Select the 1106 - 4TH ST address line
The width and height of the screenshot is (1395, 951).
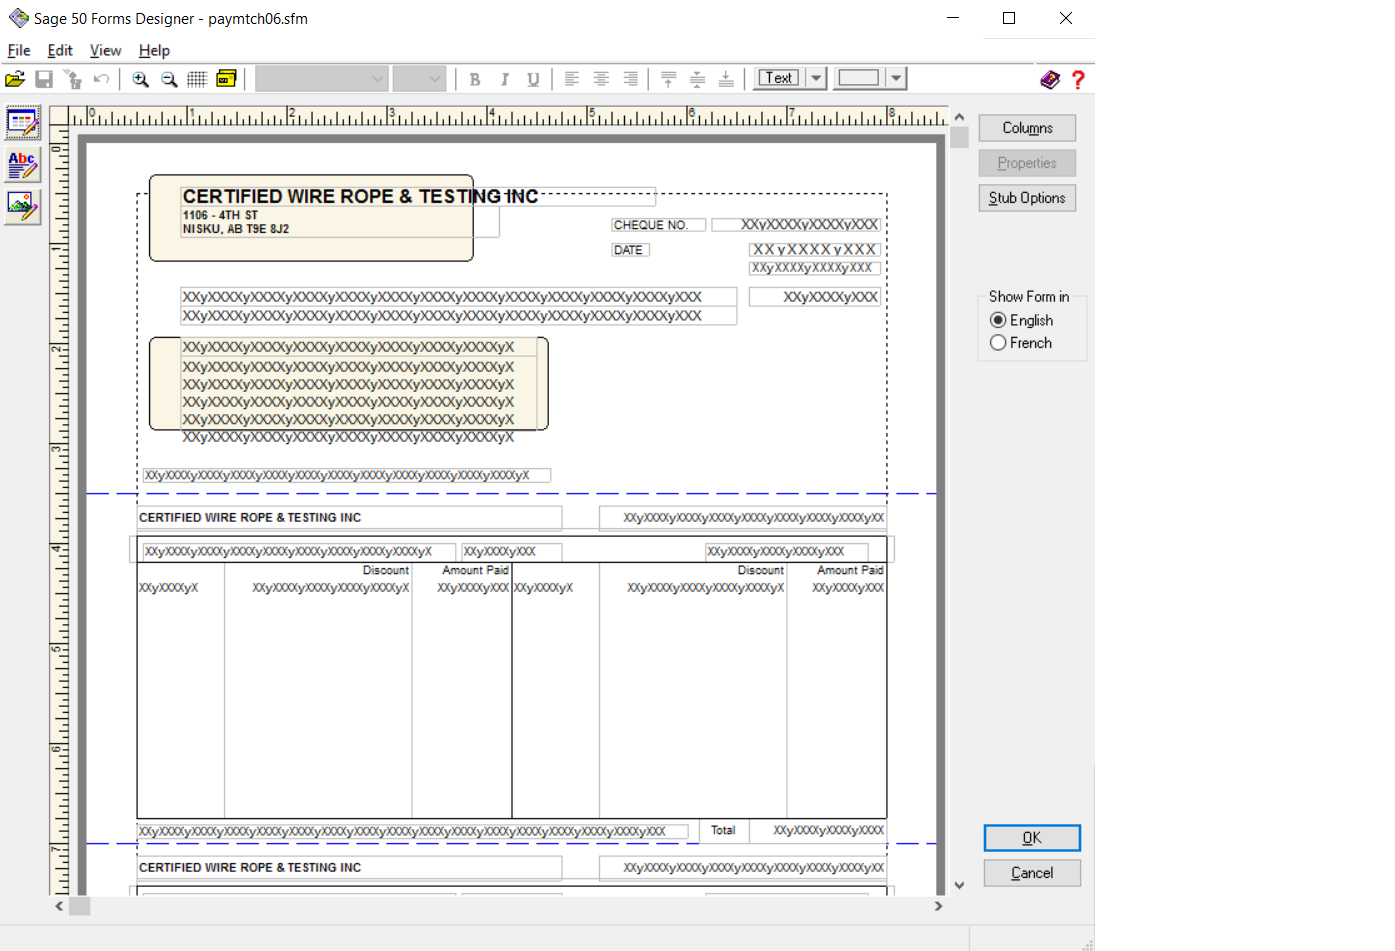(x=220, y=215)
